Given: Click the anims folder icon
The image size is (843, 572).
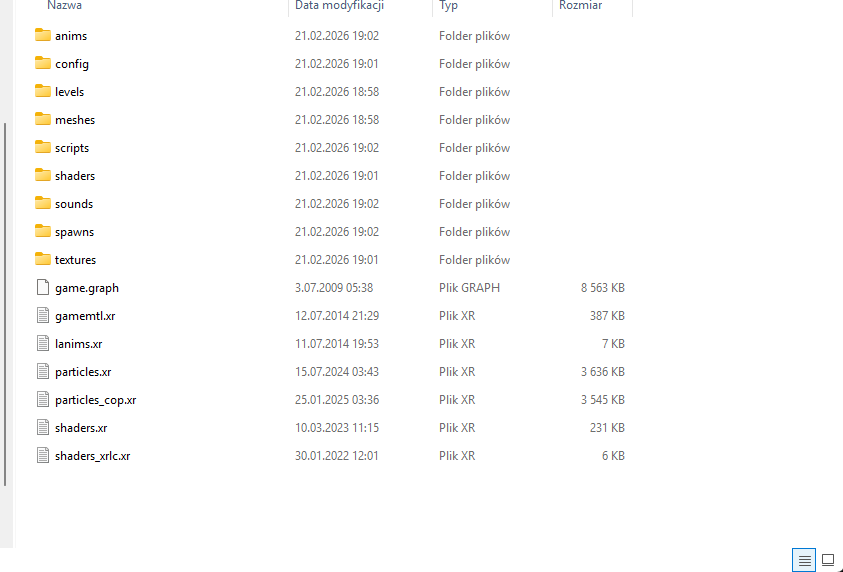Looking at the screenshot, I should pos(42,36).
